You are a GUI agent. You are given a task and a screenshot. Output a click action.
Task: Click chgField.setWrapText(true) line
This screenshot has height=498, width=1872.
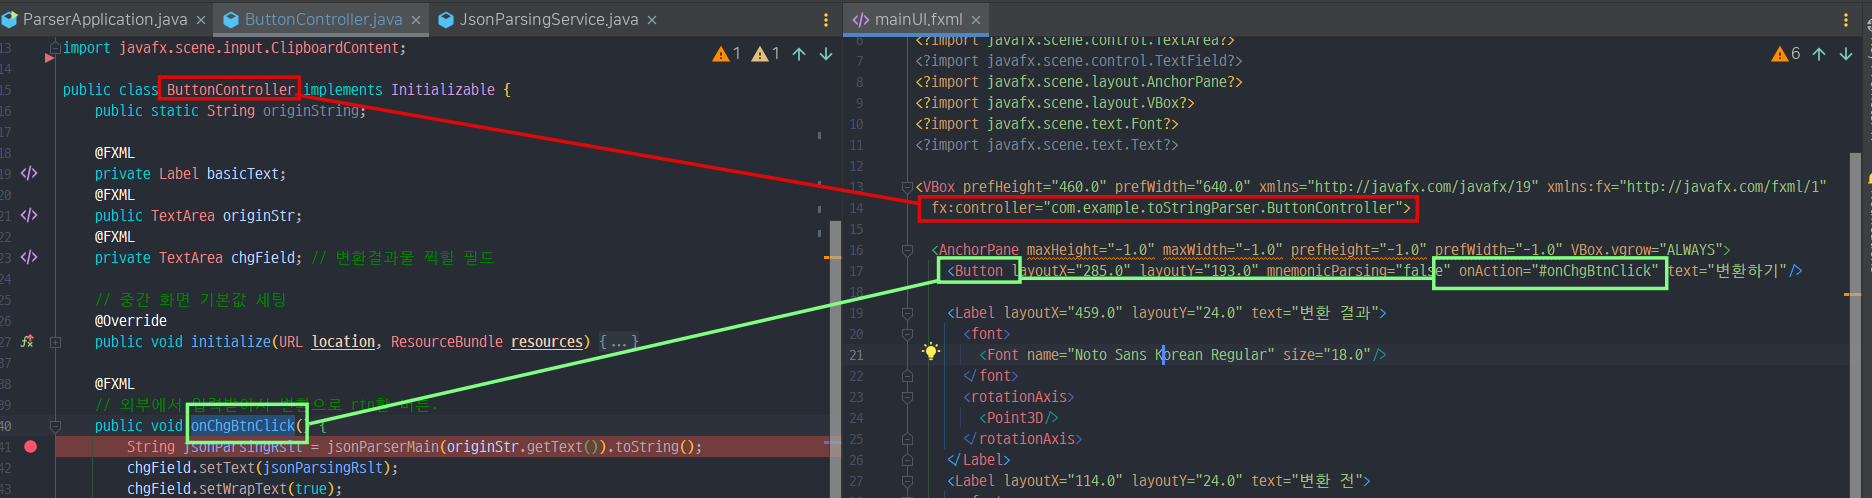point(235,489)
